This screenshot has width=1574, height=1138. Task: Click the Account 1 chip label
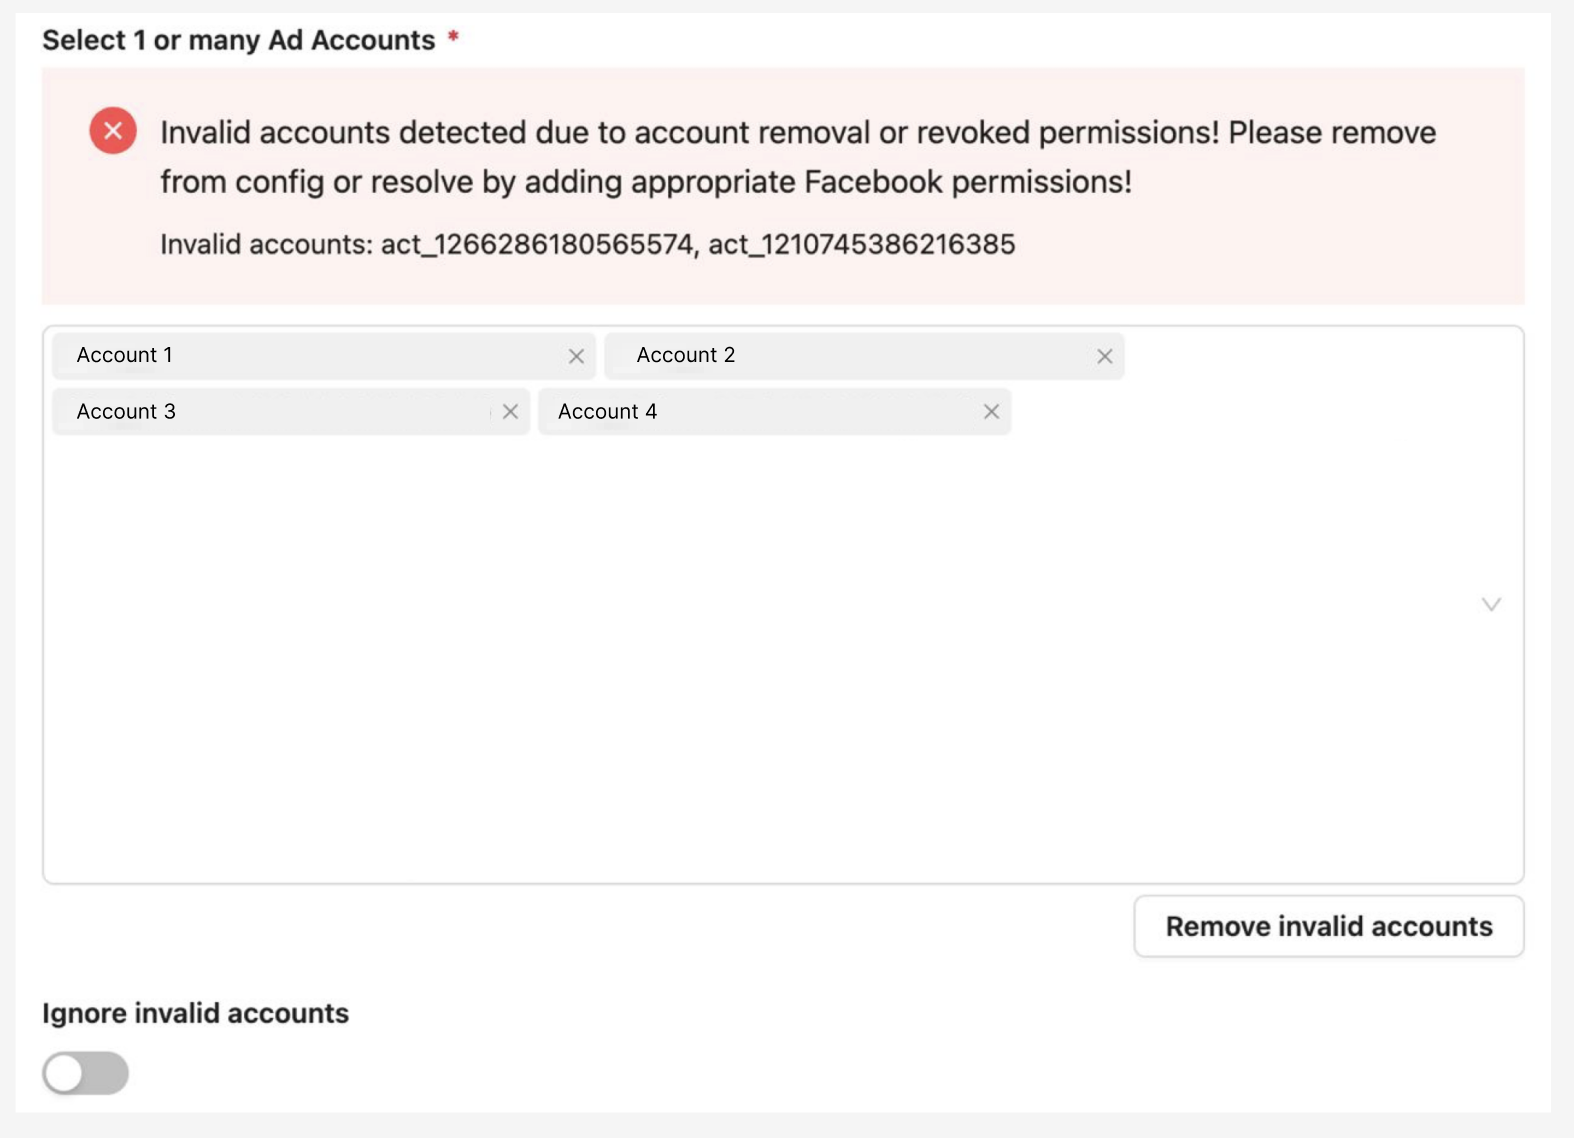pyautogui.click(x=125, y=355)
